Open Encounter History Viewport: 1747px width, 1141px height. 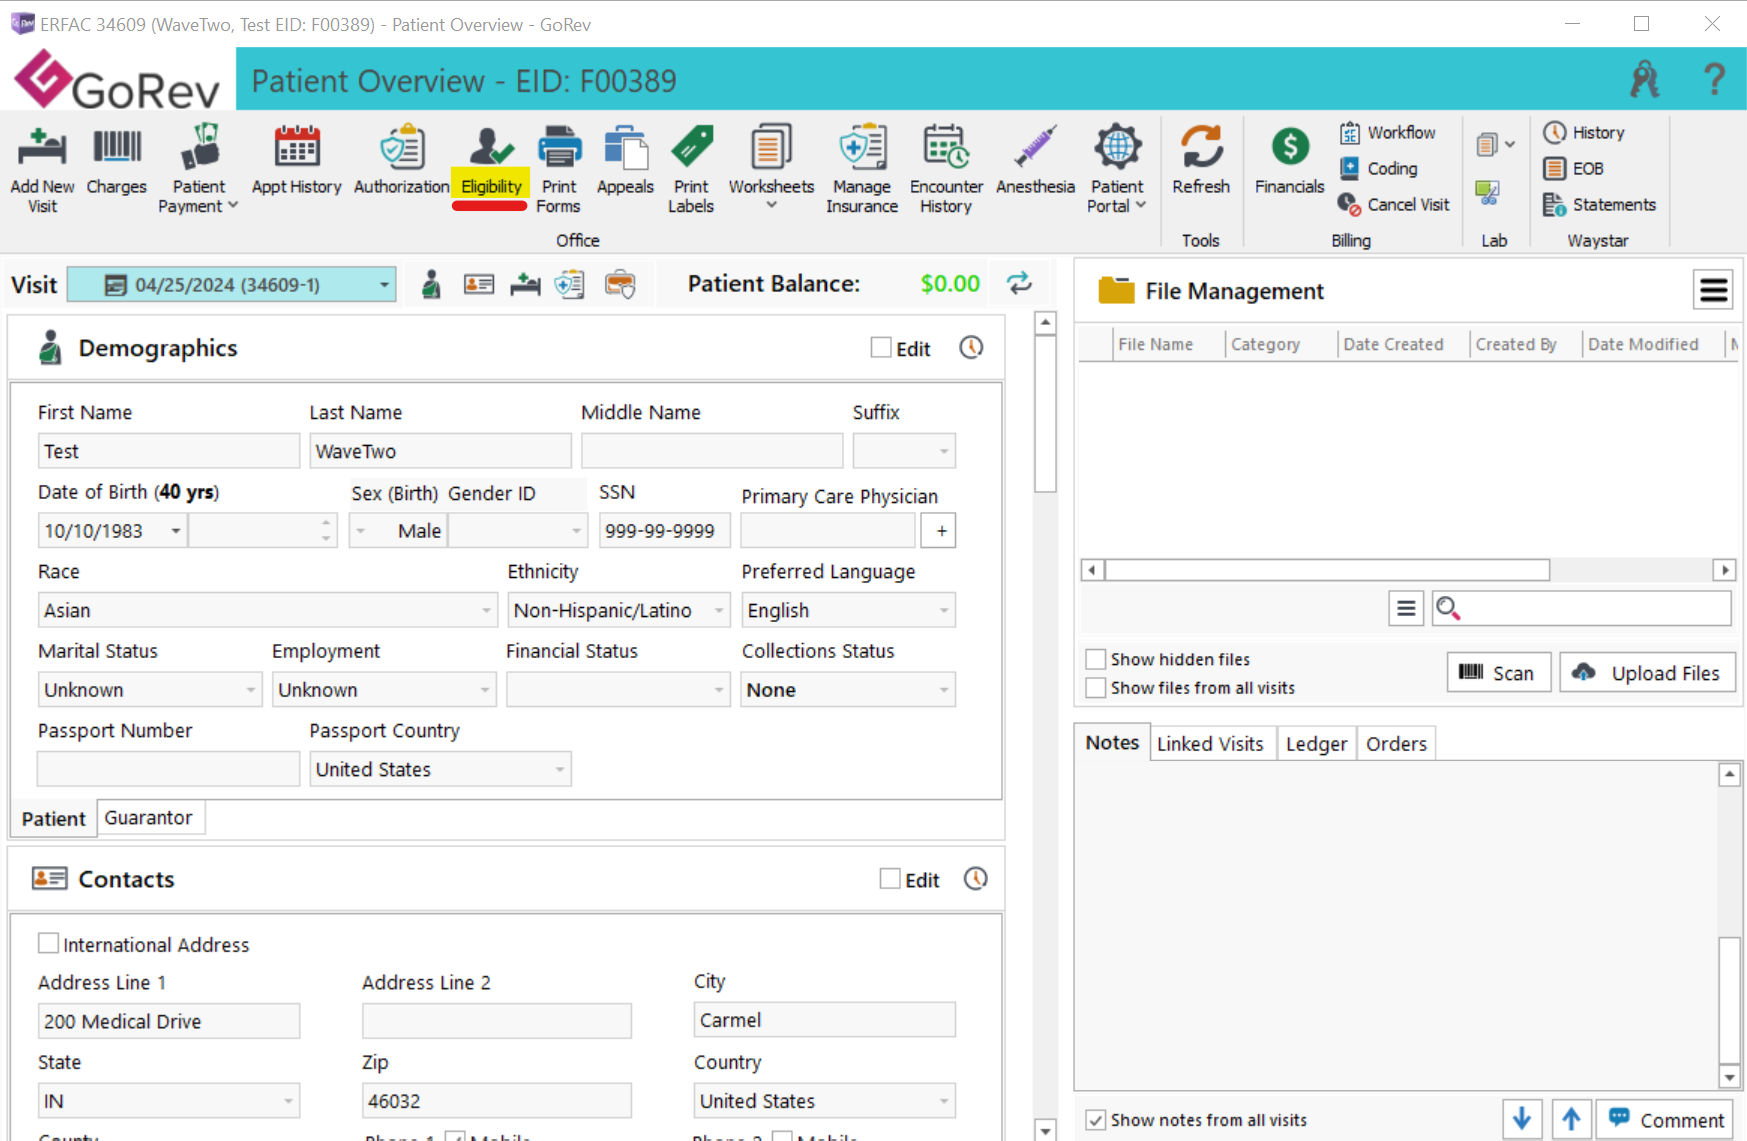[946, 170]
